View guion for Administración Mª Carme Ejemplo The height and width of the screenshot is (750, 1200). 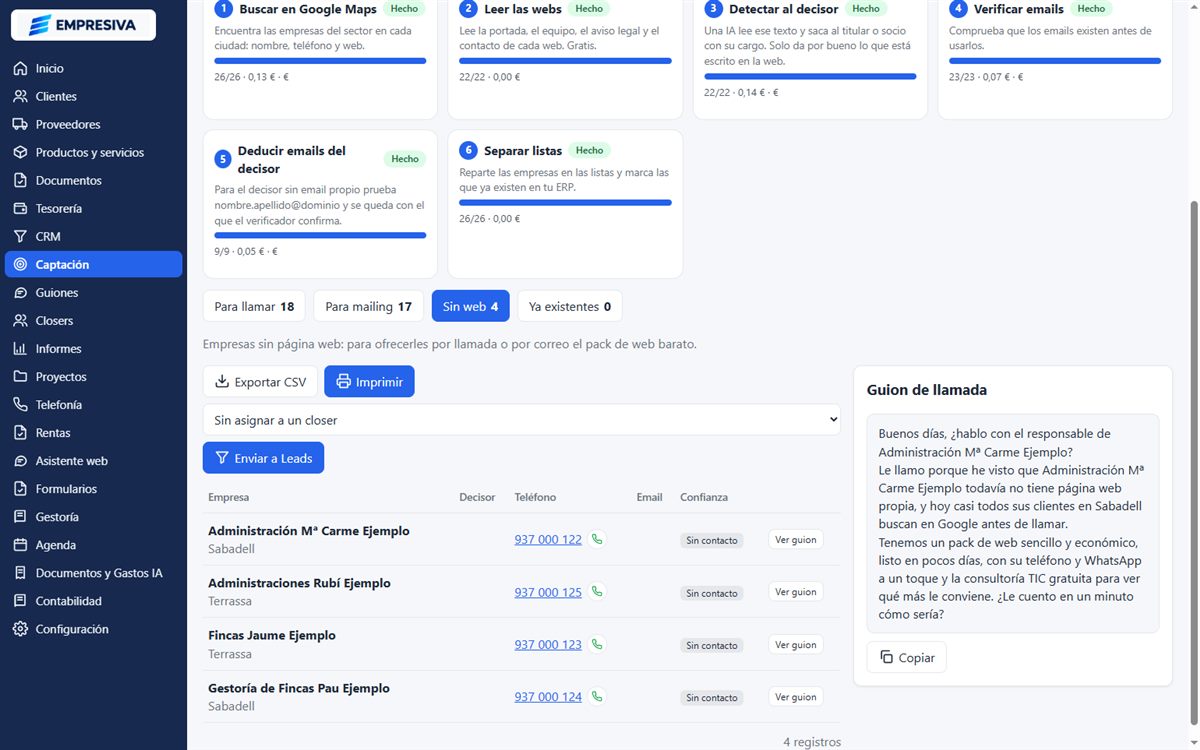(x=796, y=539)
